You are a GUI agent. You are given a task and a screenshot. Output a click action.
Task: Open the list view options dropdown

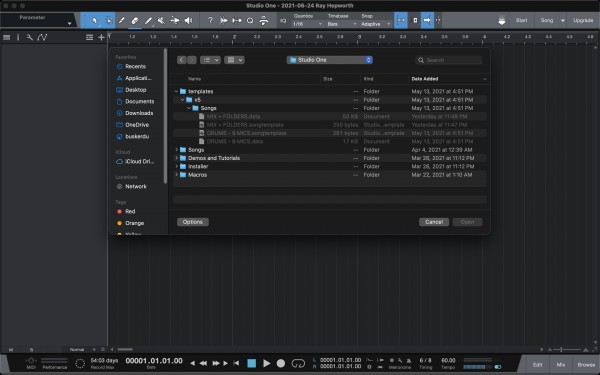[x=210, y=60]
